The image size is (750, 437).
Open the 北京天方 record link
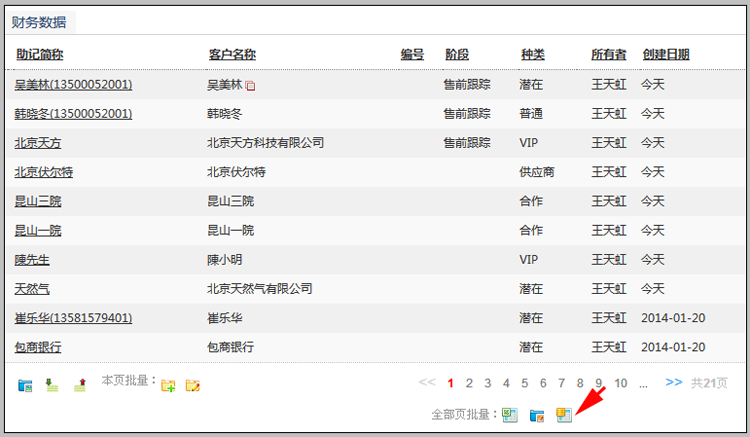[x=38, y=143]
